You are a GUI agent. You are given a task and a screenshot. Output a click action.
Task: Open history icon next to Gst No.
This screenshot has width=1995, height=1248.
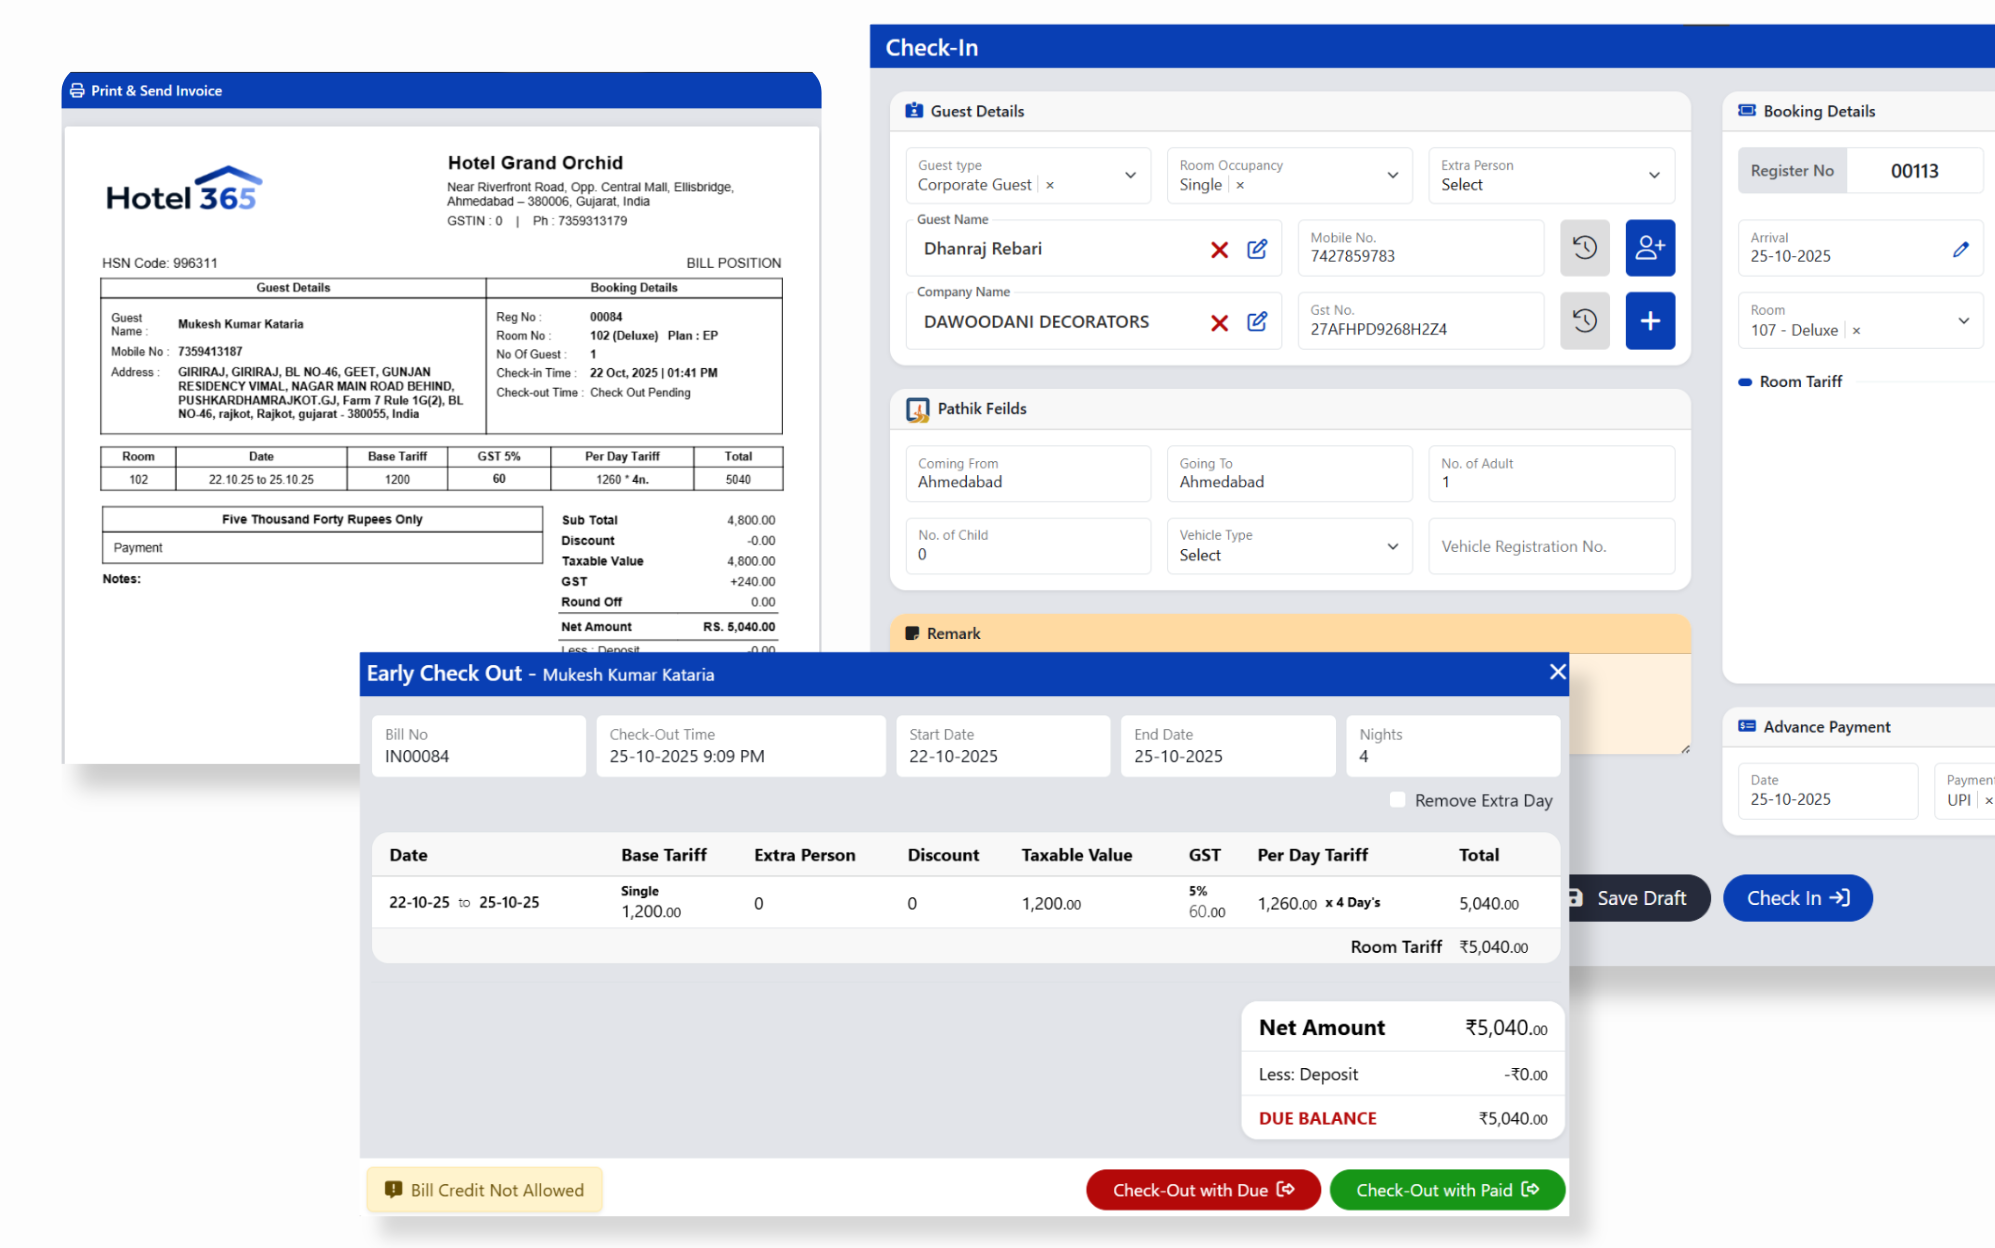click(1584, 321)
